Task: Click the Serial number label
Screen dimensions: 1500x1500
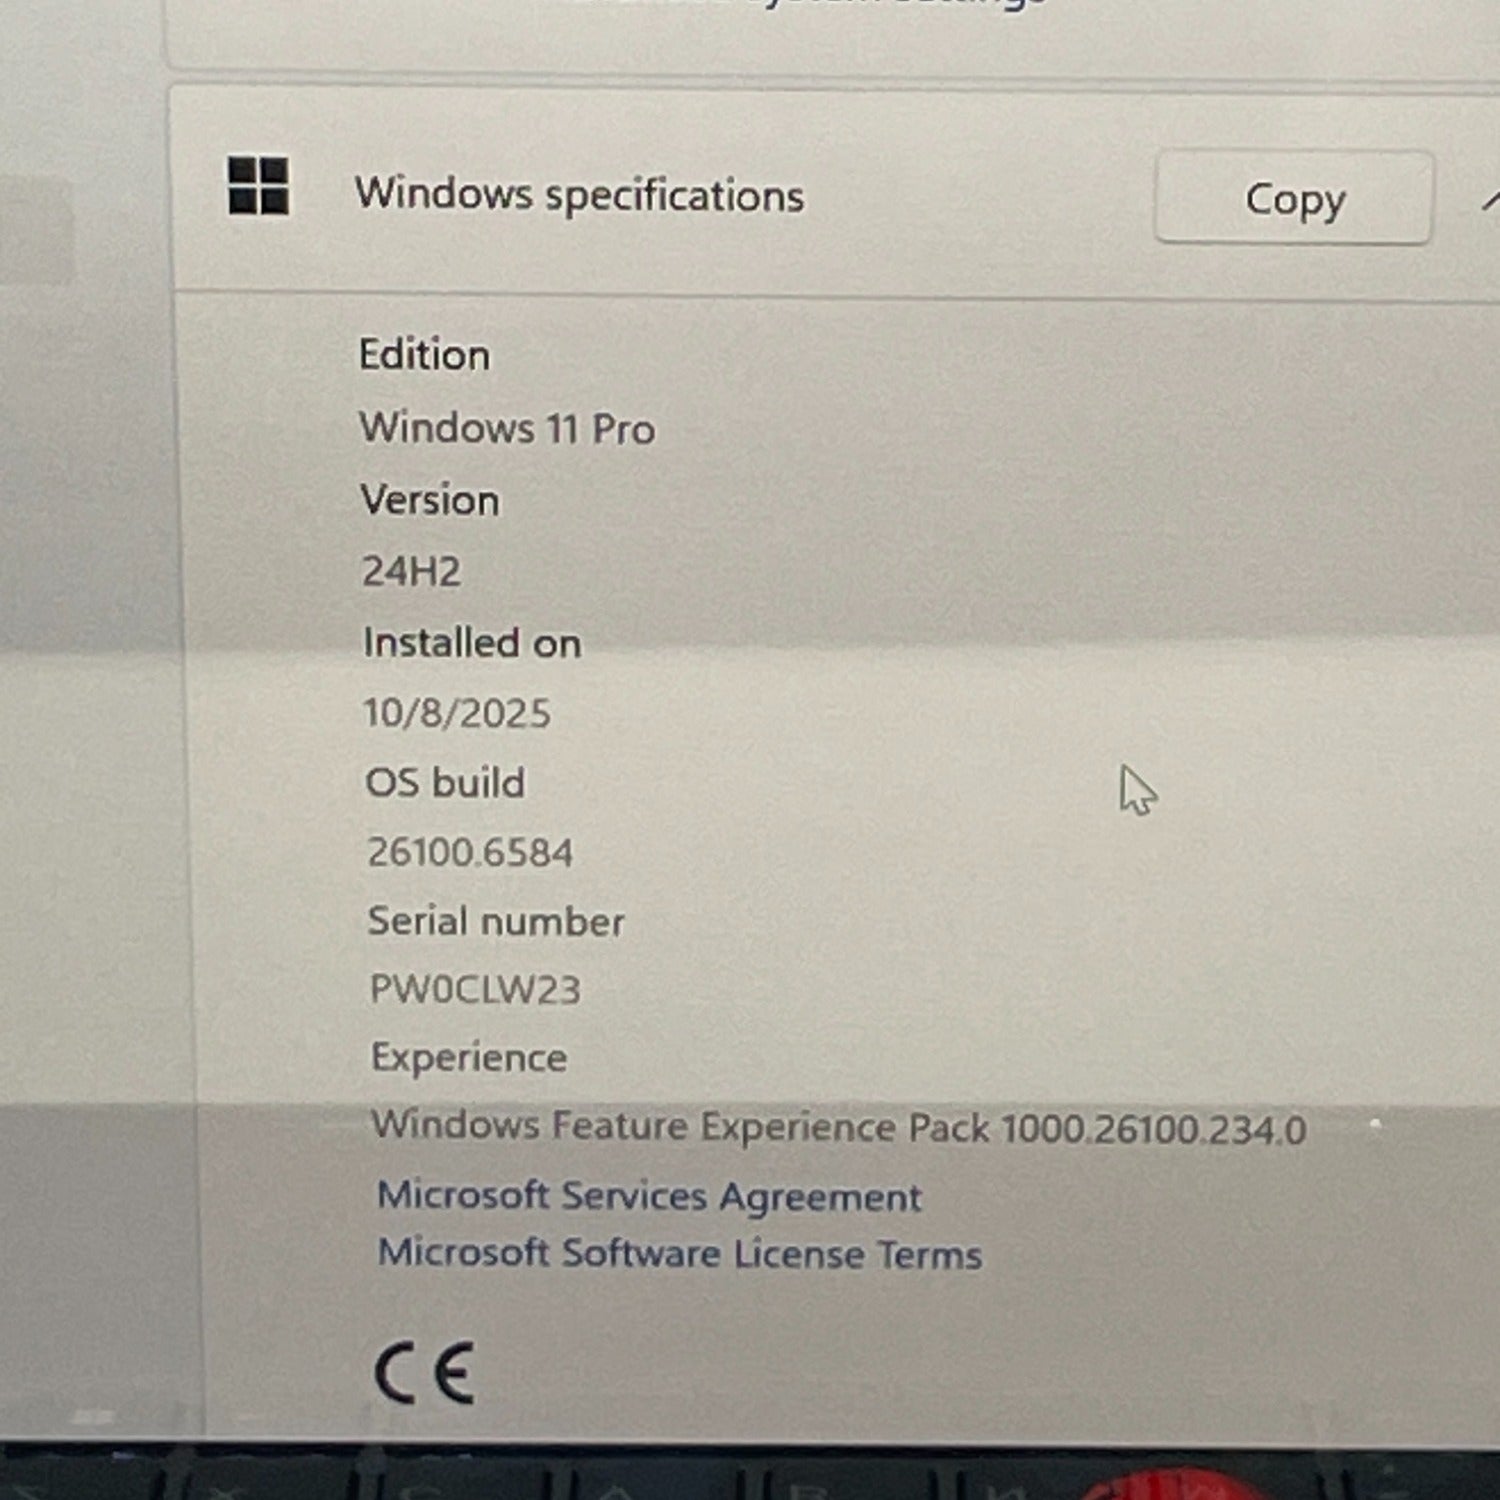Action: point(496,921)
